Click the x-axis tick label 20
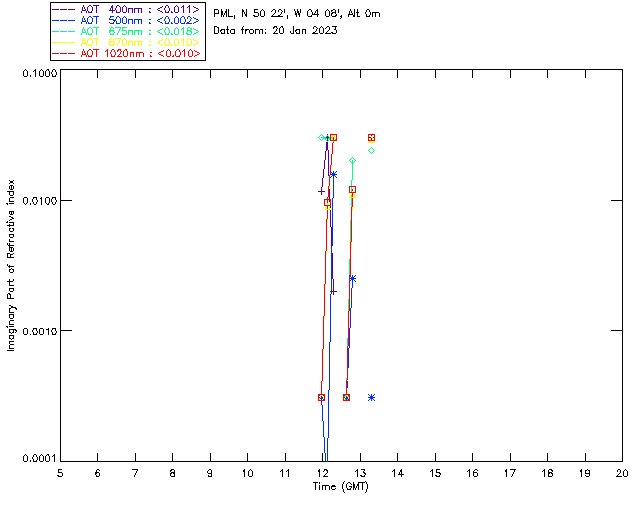 point(622,473)
